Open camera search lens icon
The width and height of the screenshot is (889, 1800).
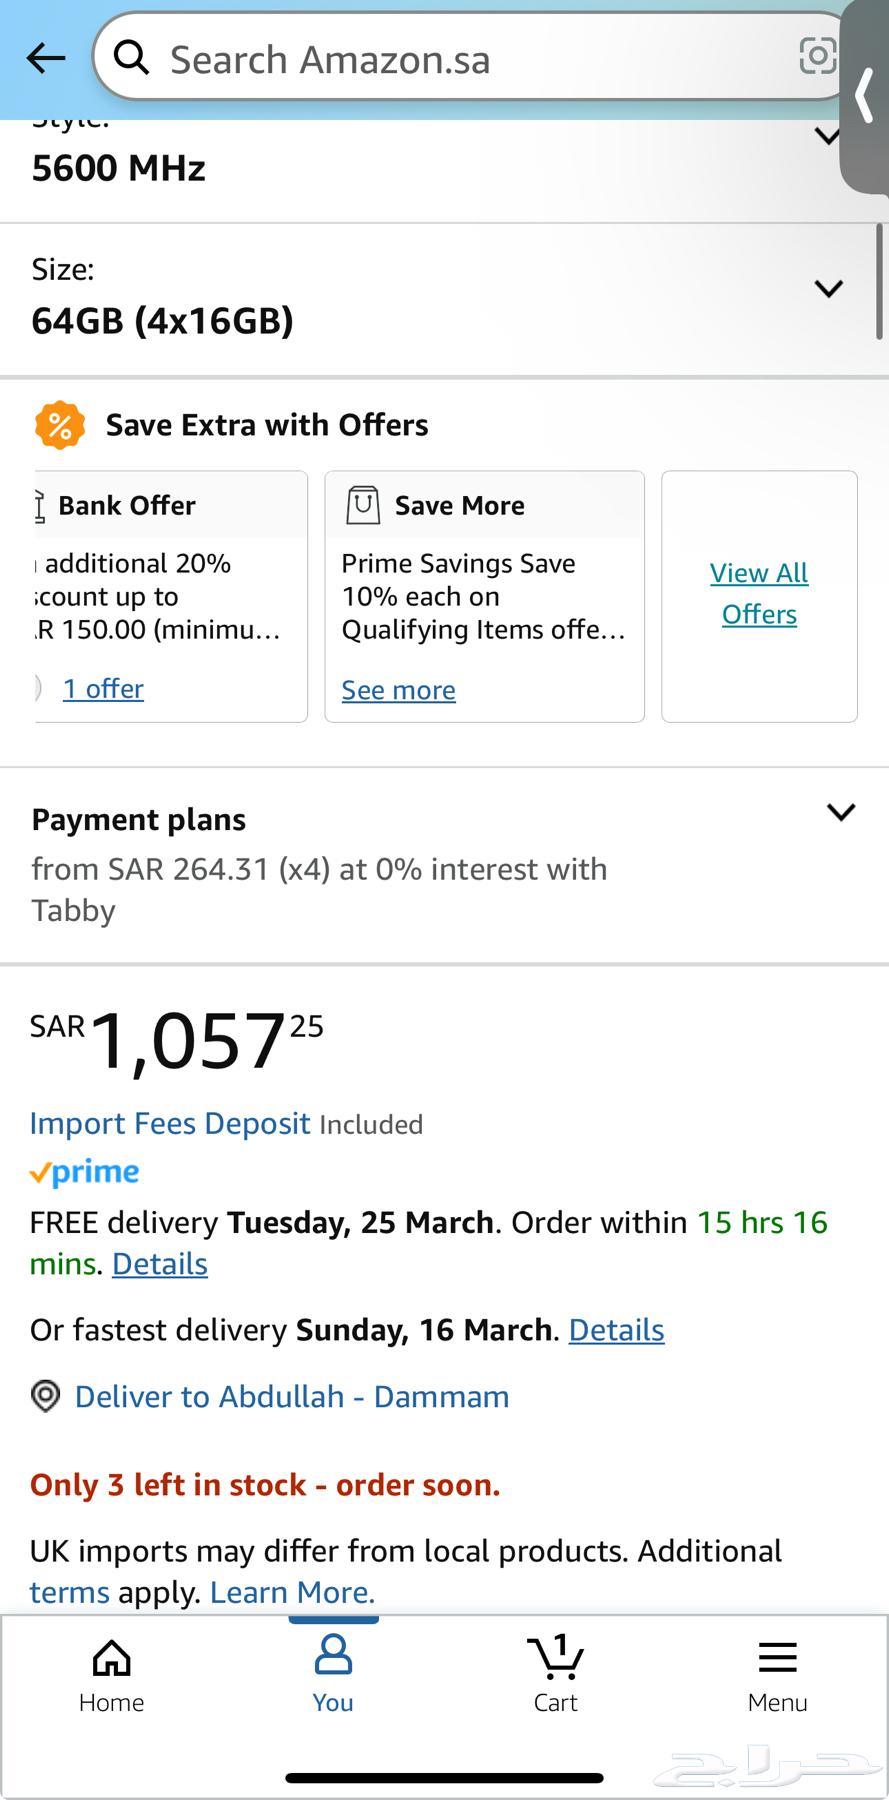[817, 56]
